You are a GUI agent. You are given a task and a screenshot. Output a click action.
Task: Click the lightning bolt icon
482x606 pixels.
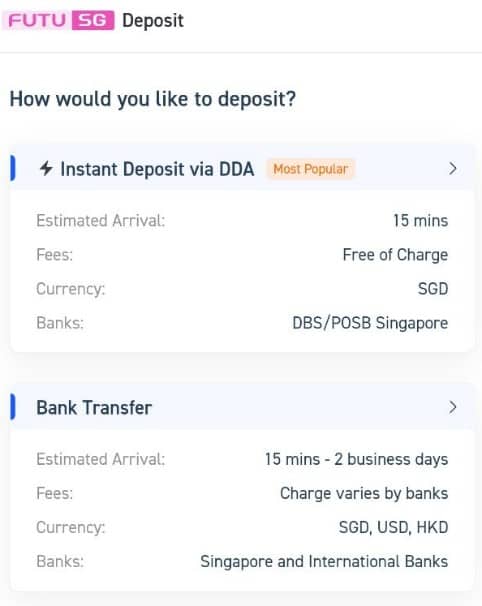[46, 169]
